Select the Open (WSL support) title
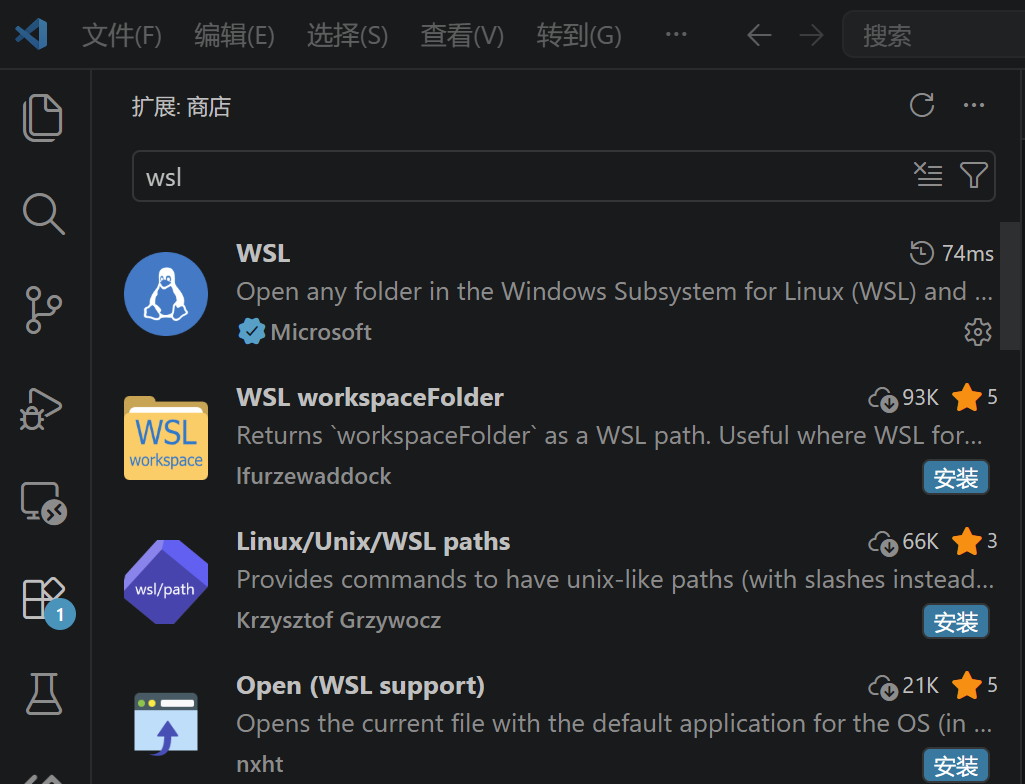Screen dimensions: 1025x784 (360, 685)
